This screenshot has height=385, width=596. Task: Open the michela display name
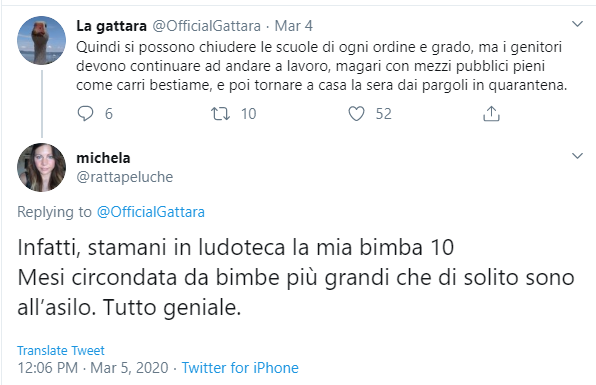pos(103,158)
